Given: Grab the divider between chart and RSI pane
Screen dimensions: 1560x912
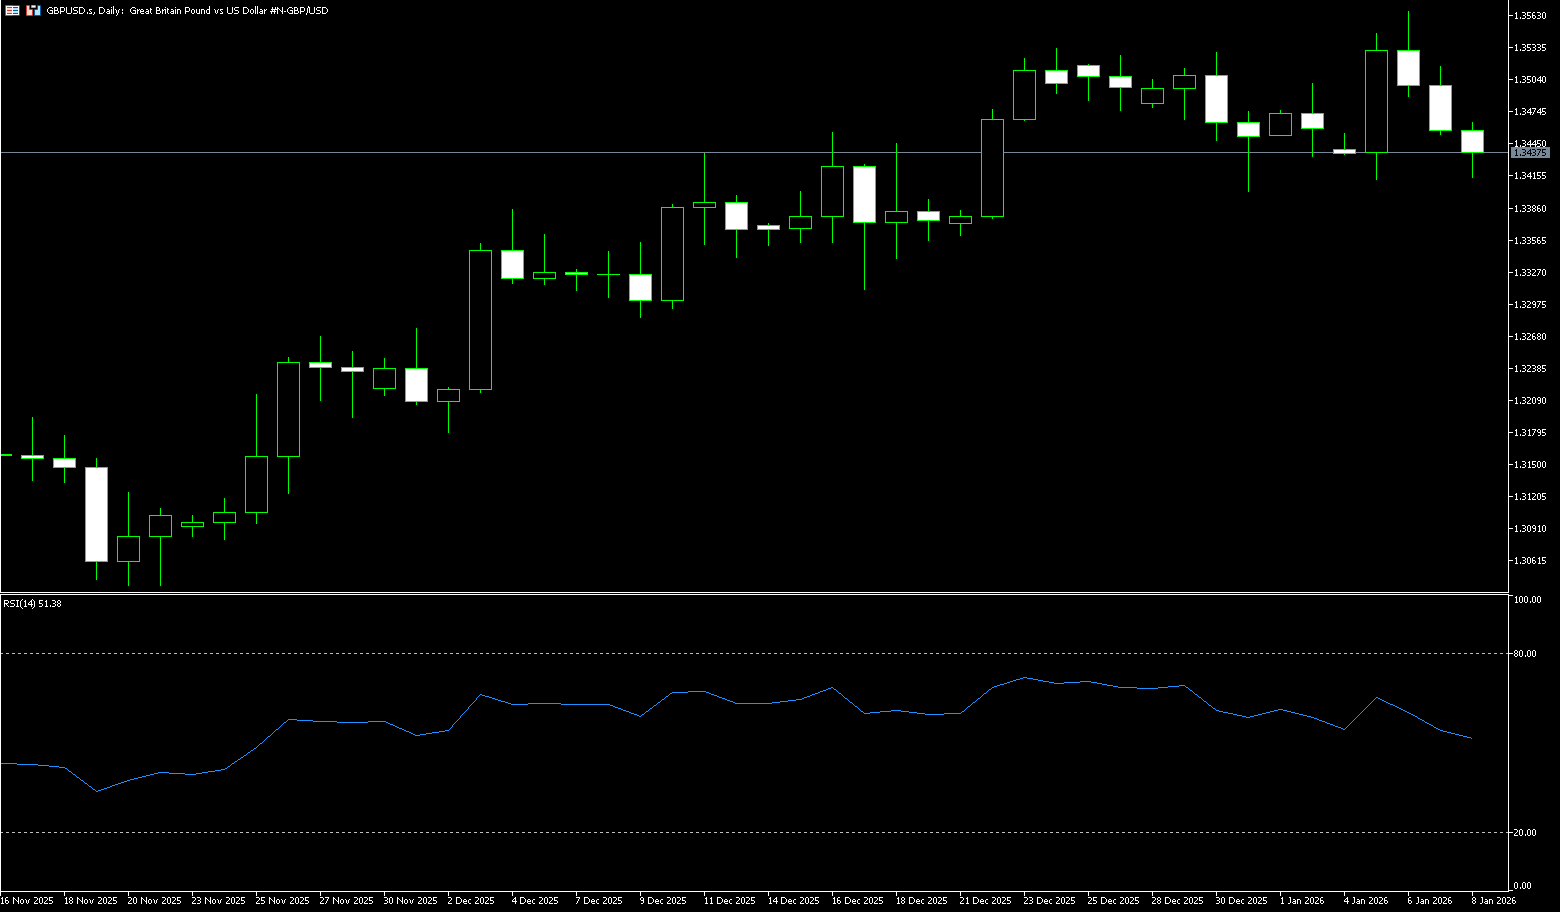Looking at the screenshot, I should click(x=750, y=594).
